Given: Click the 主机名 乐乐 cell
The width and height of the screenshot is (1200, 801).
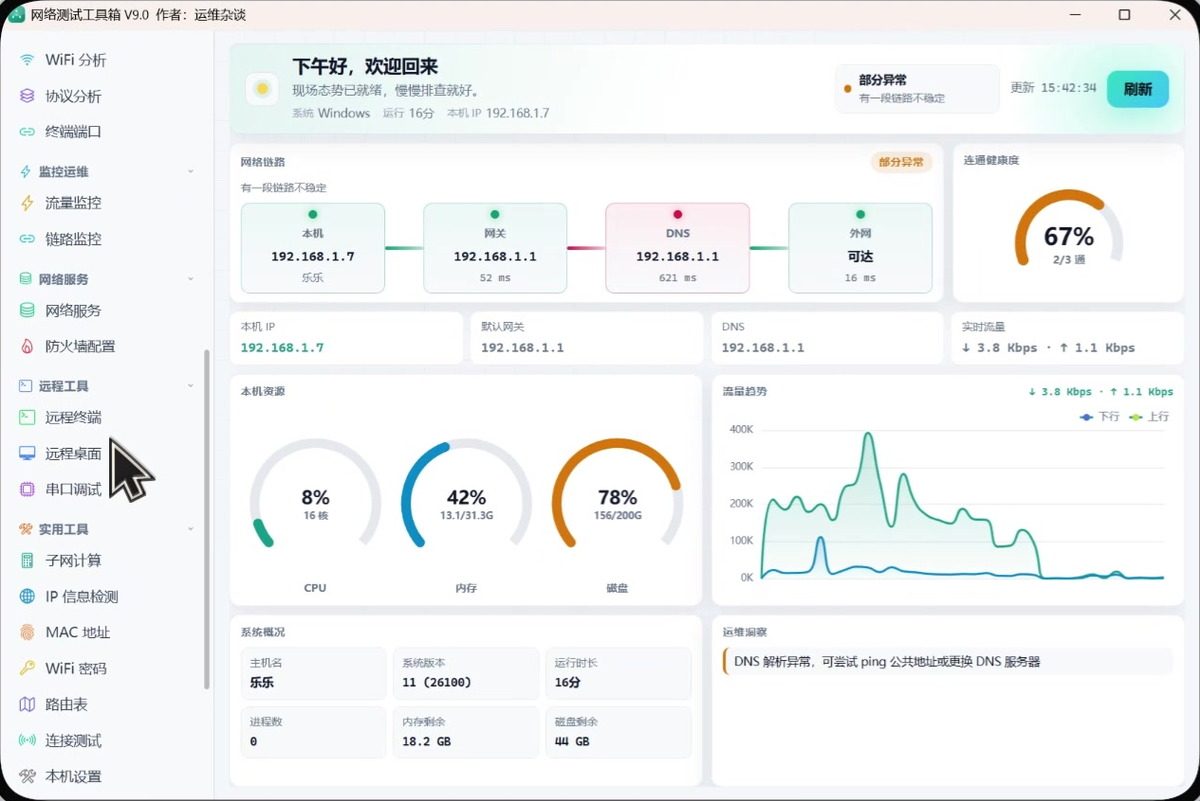Looking at the screenshot, I should [x=313, y=673].
